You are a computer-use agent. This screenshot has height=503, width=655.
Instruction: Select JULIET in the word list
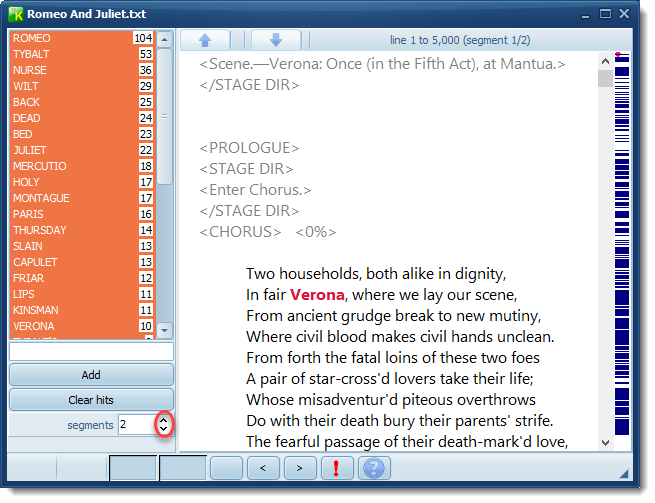(x=82, y=150)
